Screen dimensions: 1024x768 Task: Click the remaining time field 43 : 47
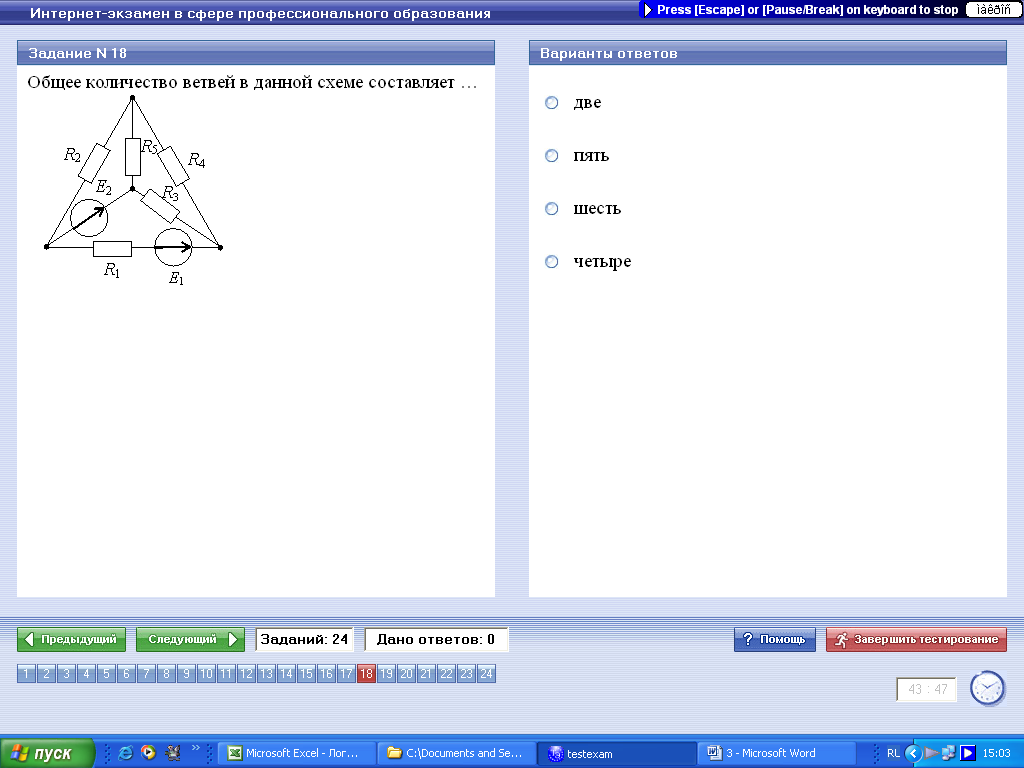coord(927,690)
